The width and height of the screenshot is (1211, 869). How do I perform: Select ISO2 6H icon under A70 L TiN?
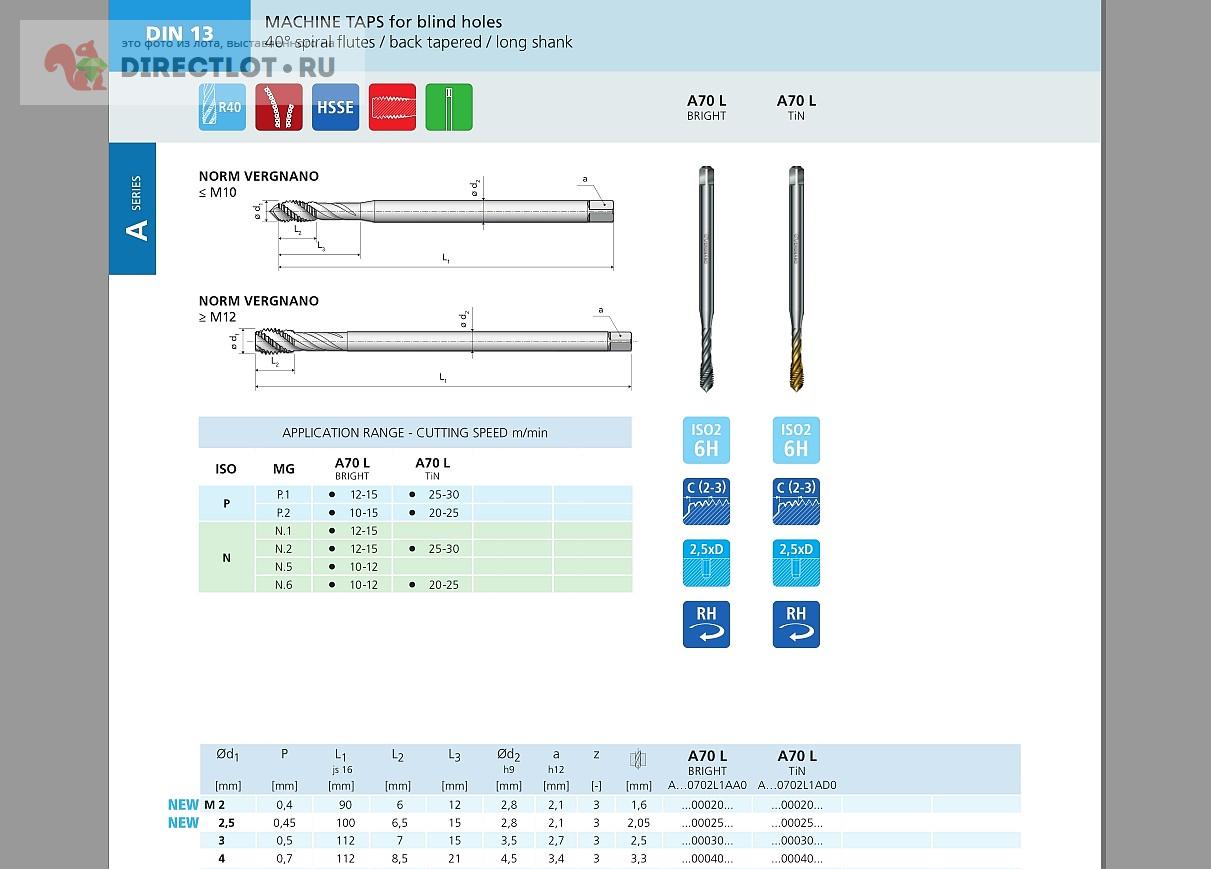(x=796, y=440)
